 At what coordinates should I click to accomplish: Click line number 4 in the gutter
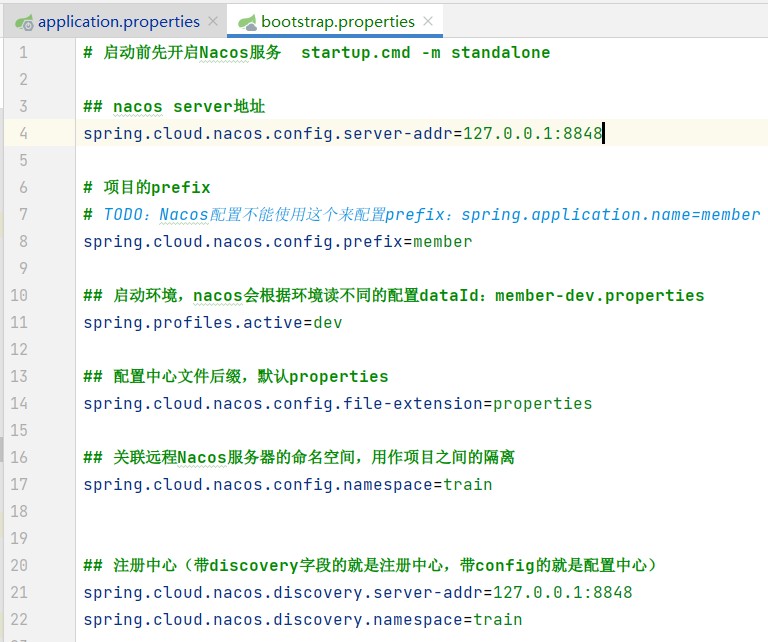[23, 133]
